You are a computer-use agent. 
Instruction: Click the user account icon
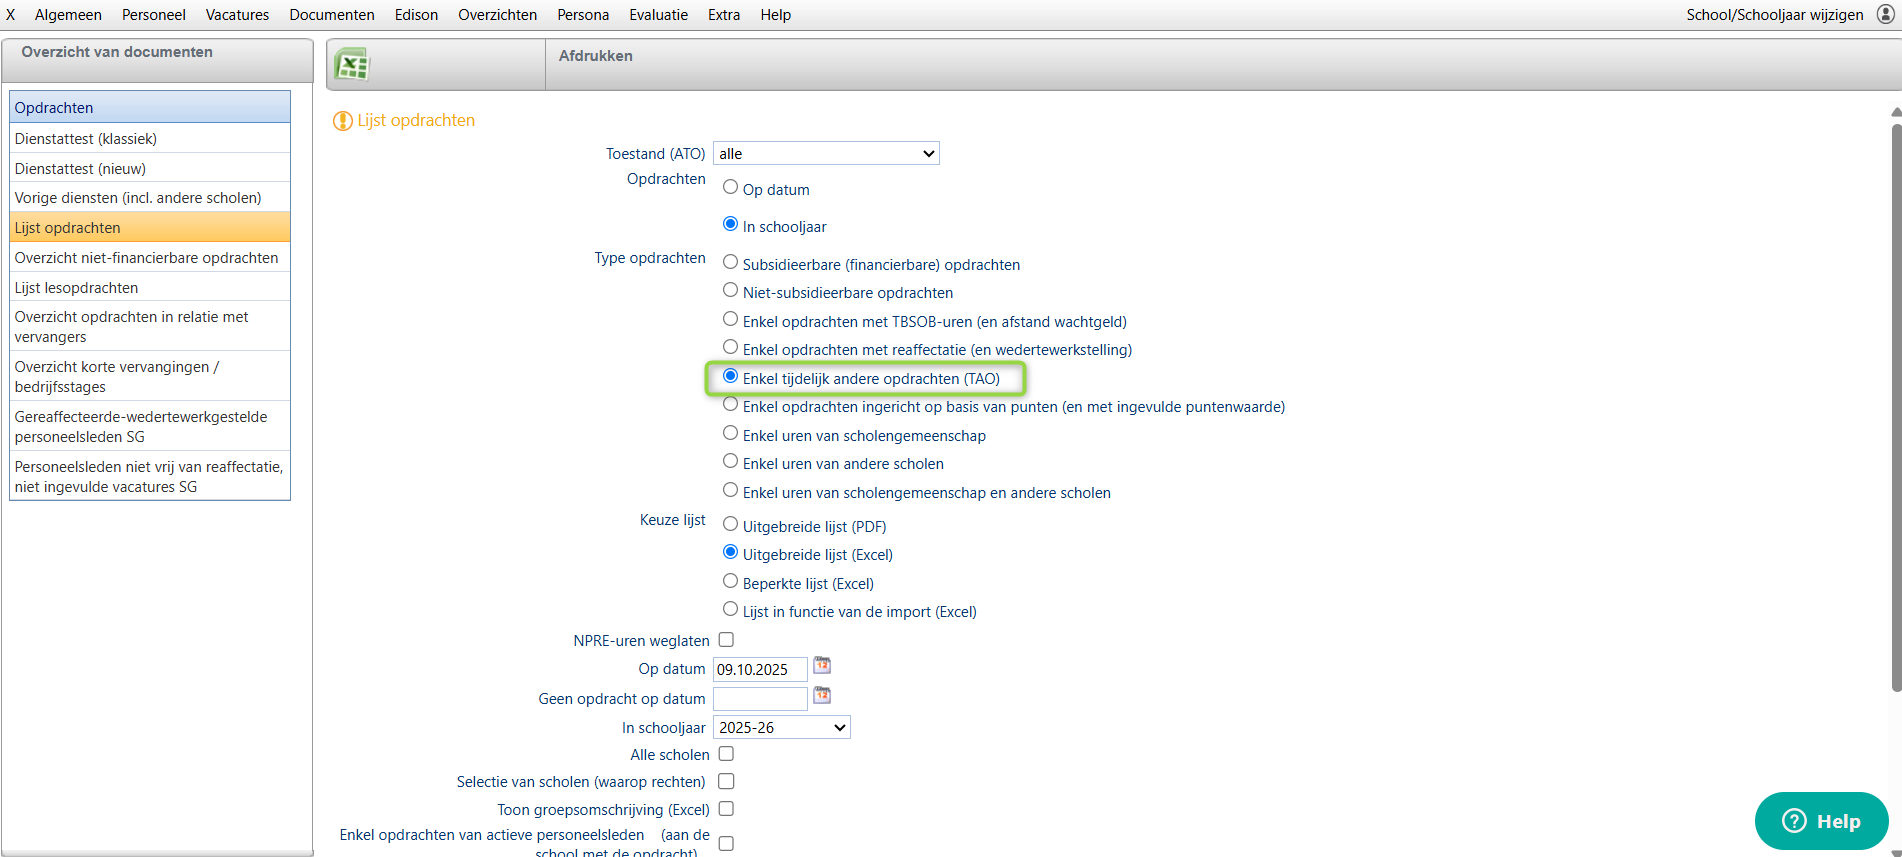[1886, 15]
